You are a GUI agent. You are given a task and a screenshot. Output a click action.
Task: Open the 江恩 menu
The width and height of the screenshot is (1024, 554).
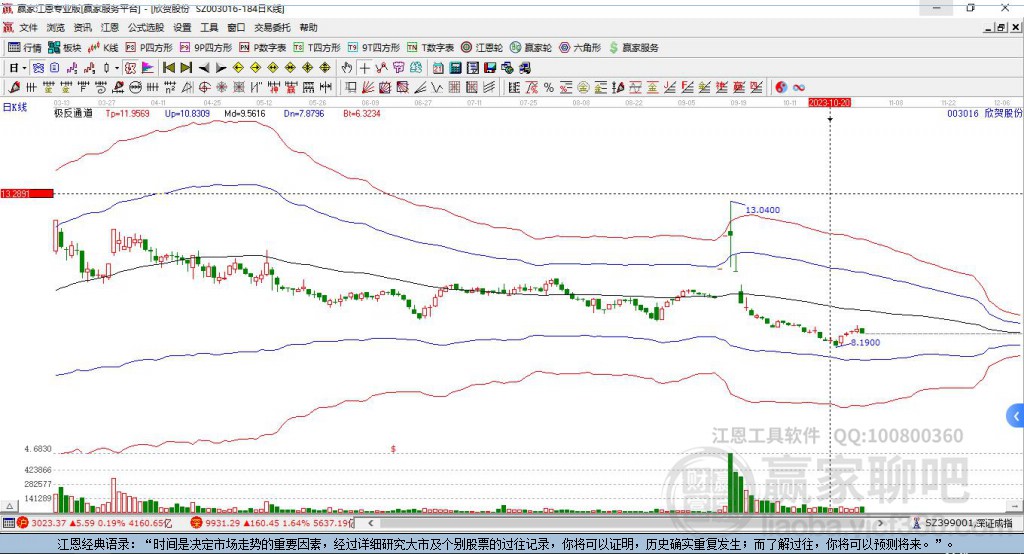click(110, 27)
